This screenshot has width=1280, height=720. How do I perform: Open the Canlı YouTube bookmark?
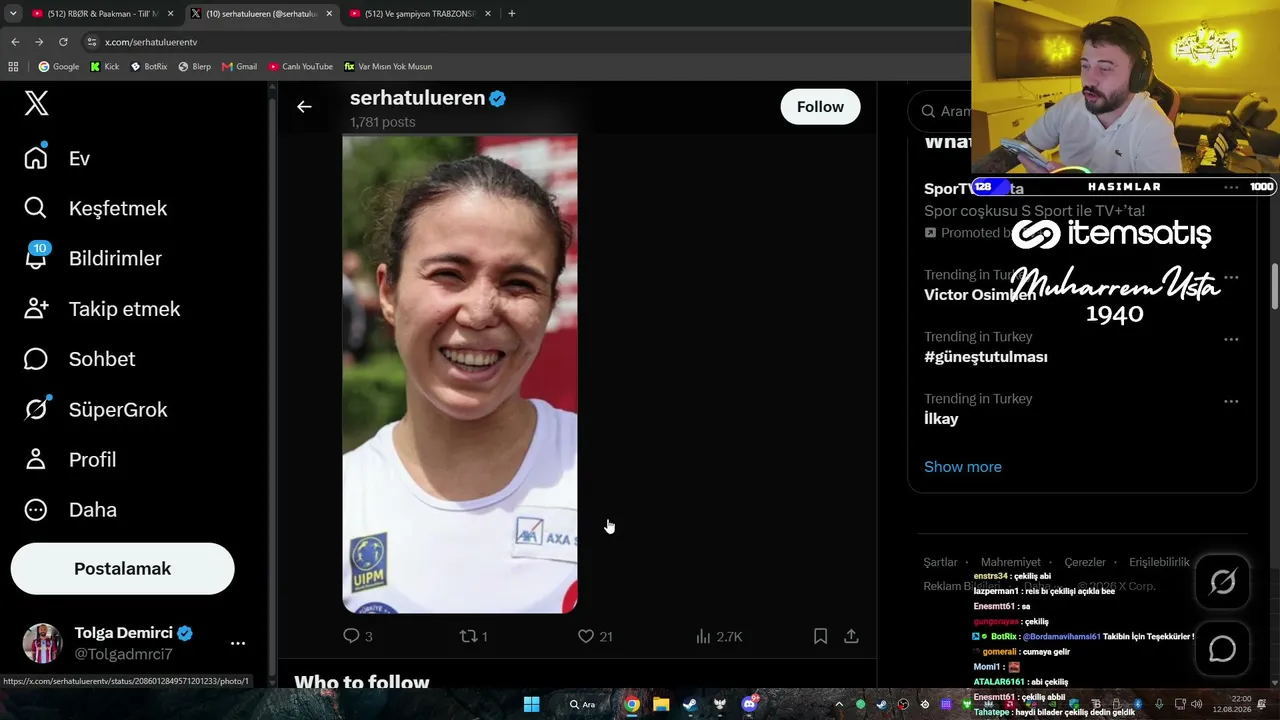tap(301, 67)
